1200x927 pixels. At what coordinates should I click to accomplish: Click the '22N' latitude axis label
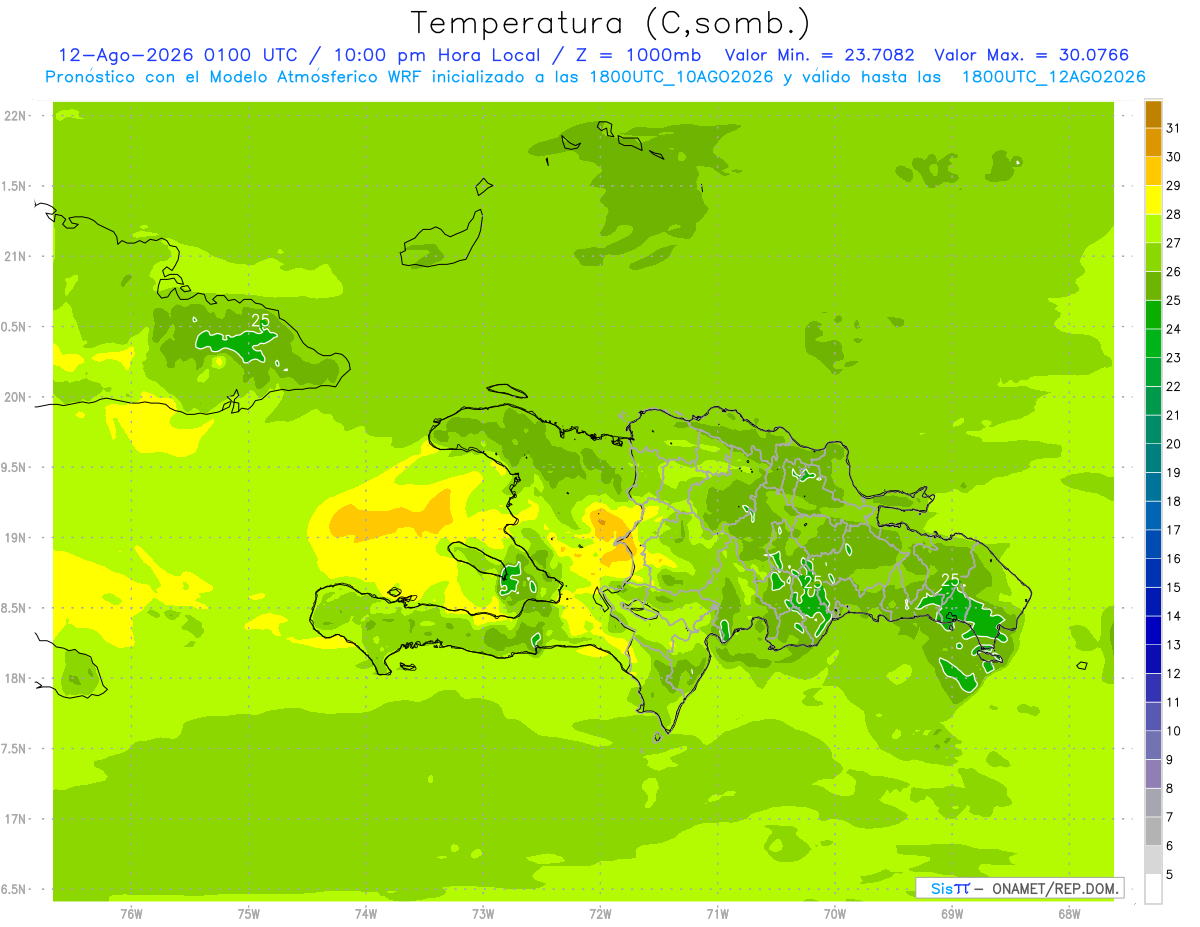tap(16, 116)
